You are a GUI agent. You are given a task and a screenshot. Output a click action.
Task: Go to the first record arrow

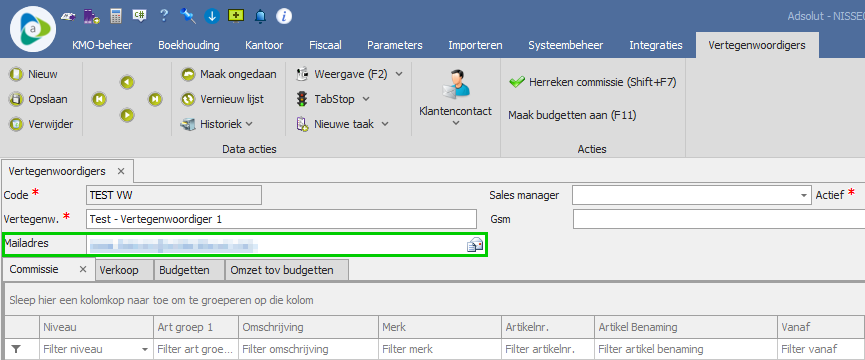[99, 99]
